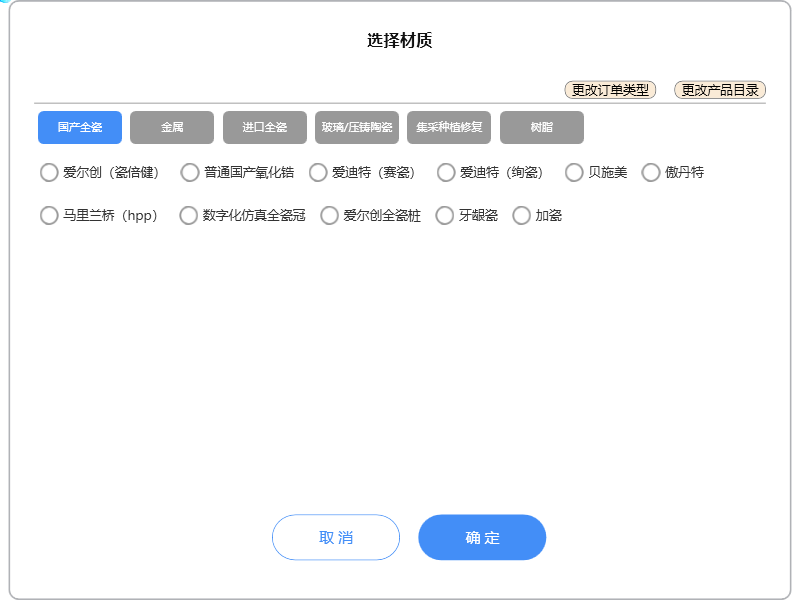Open the 集采种植修复 tab
The height and width of the screenshot is (600, 800).
pos(449,128)
